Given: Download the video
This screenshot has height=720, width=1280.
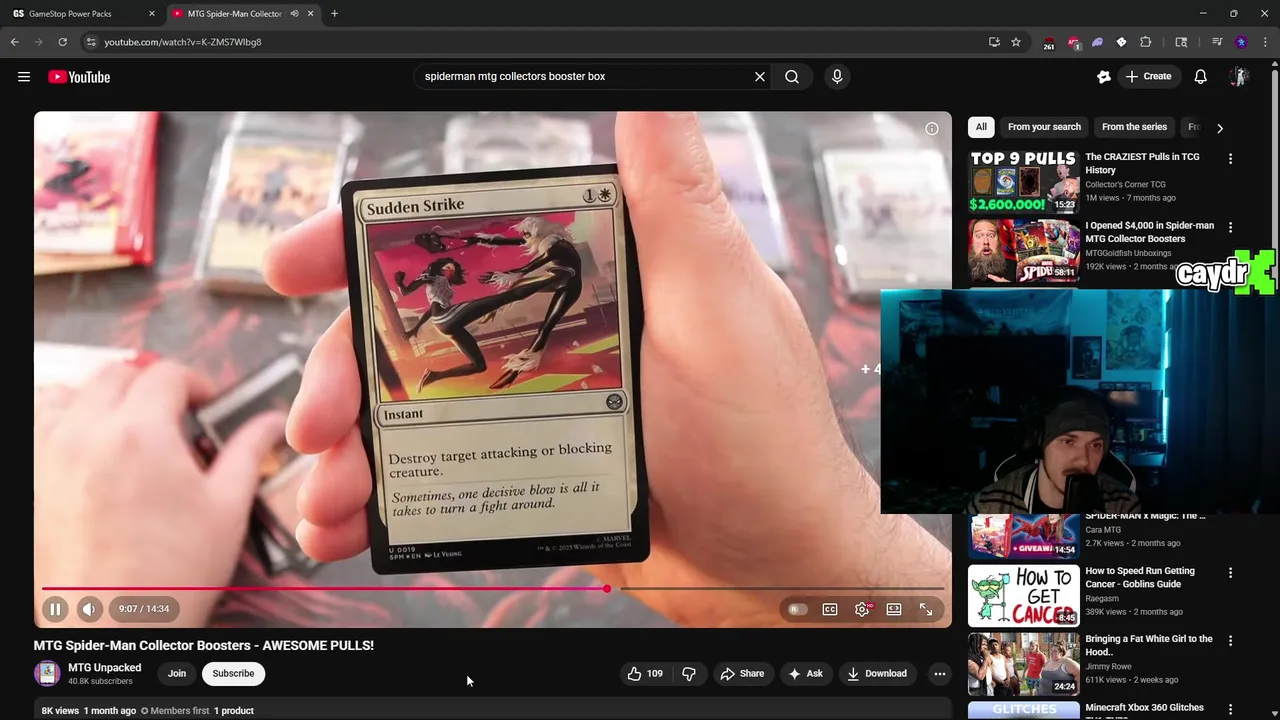Looking at the screenshot, I should point(877,674).
